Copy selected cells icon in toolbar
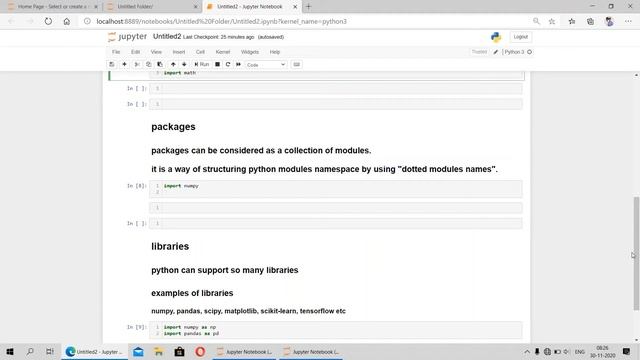 [x=149, y=64]
